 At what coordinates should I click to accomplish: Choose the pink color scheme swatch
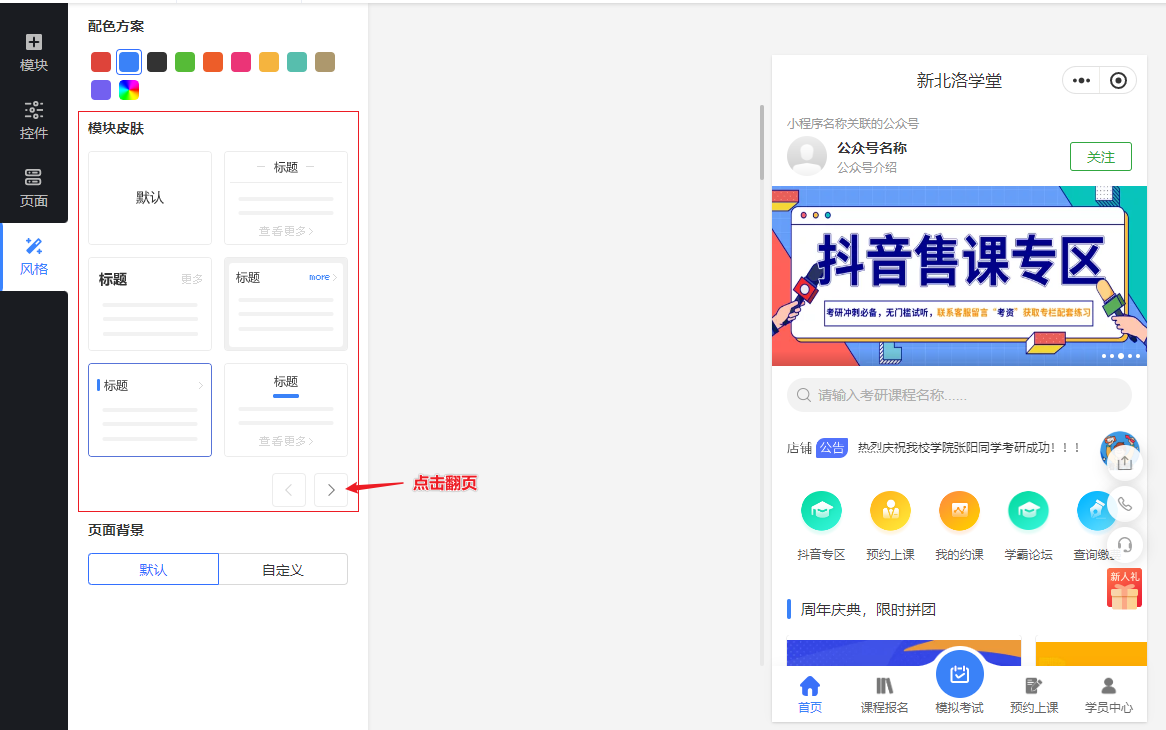coord(241,62)
